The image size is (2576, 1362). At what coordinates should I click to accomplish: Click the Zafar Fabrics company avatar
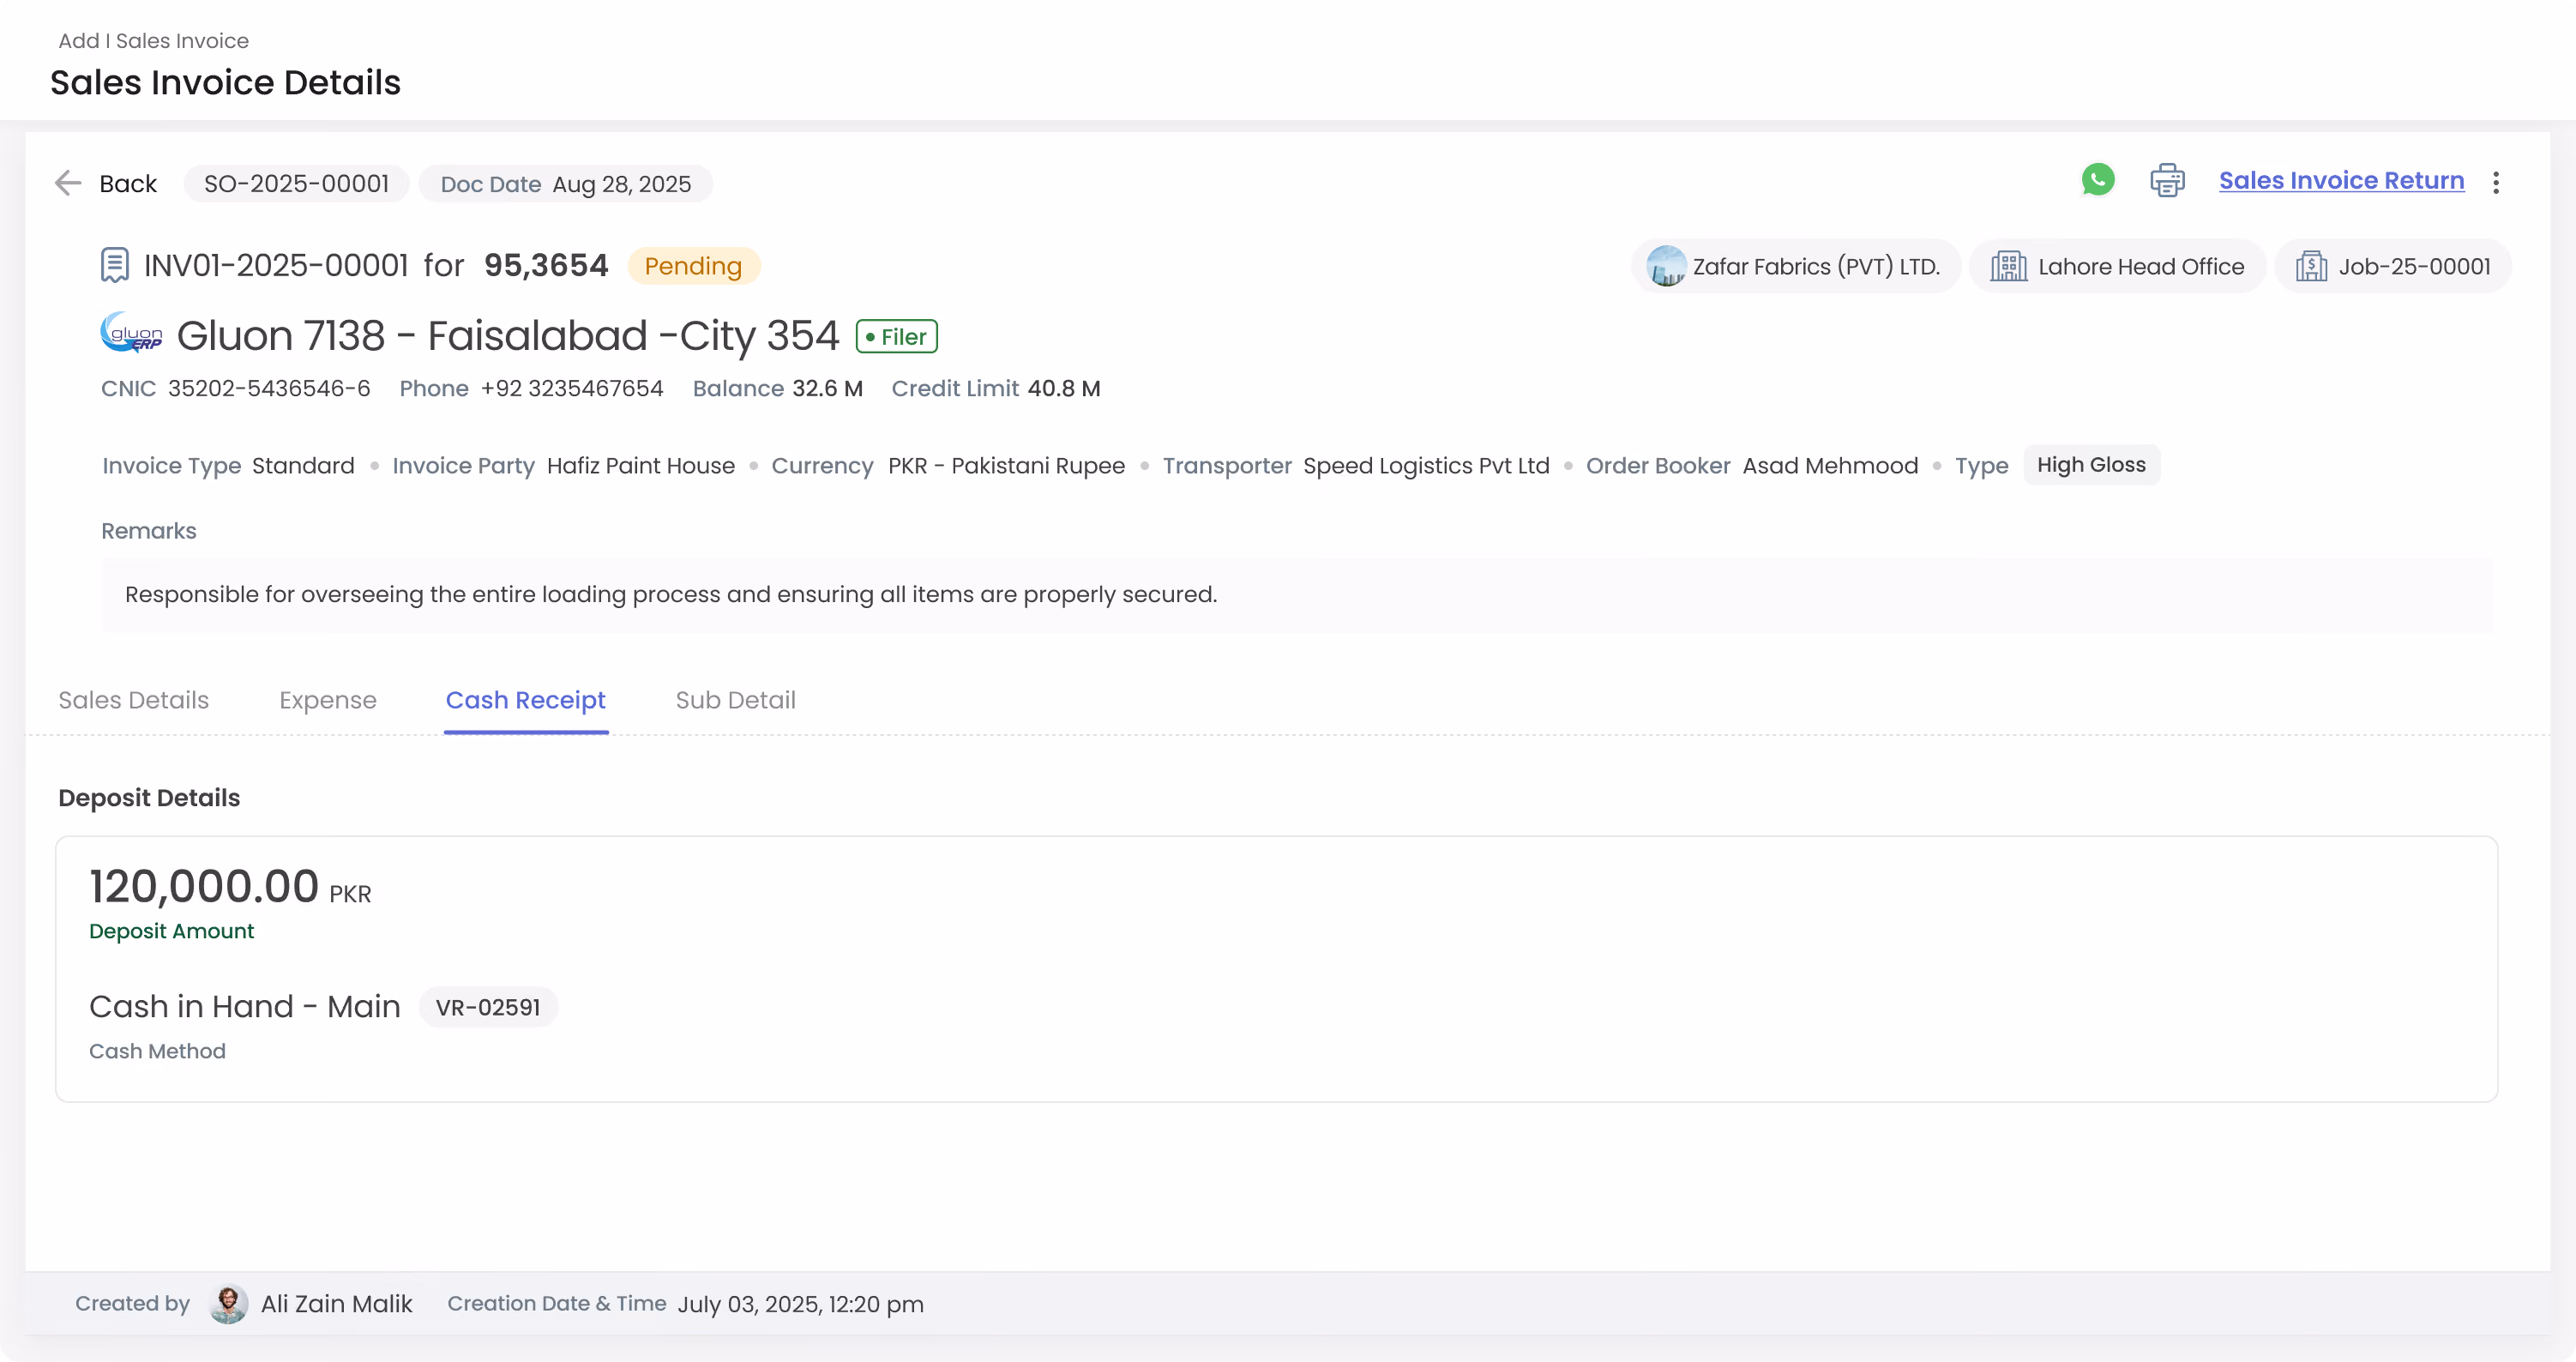1666,266
